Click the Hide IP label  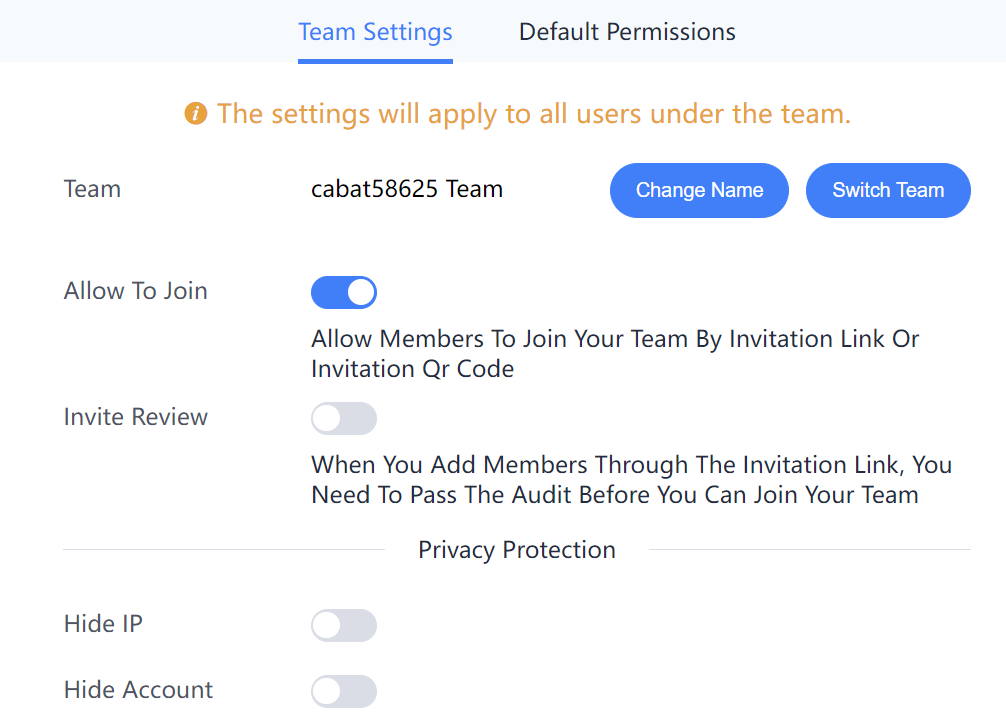103,623
